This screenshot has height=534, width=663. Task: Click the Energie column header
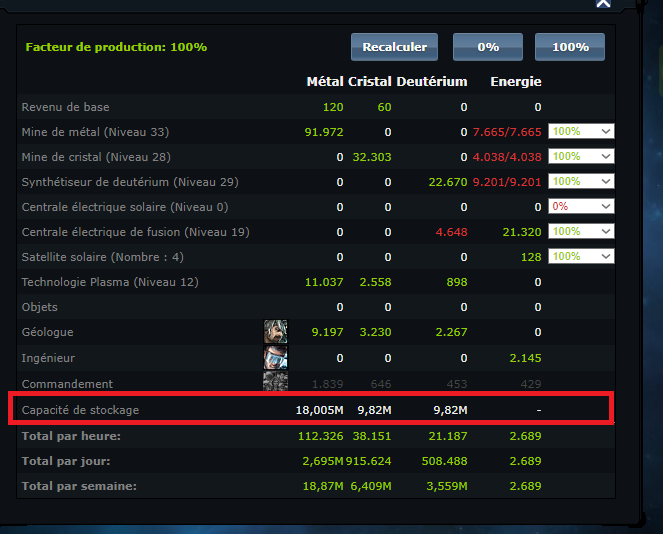point(516,81)
